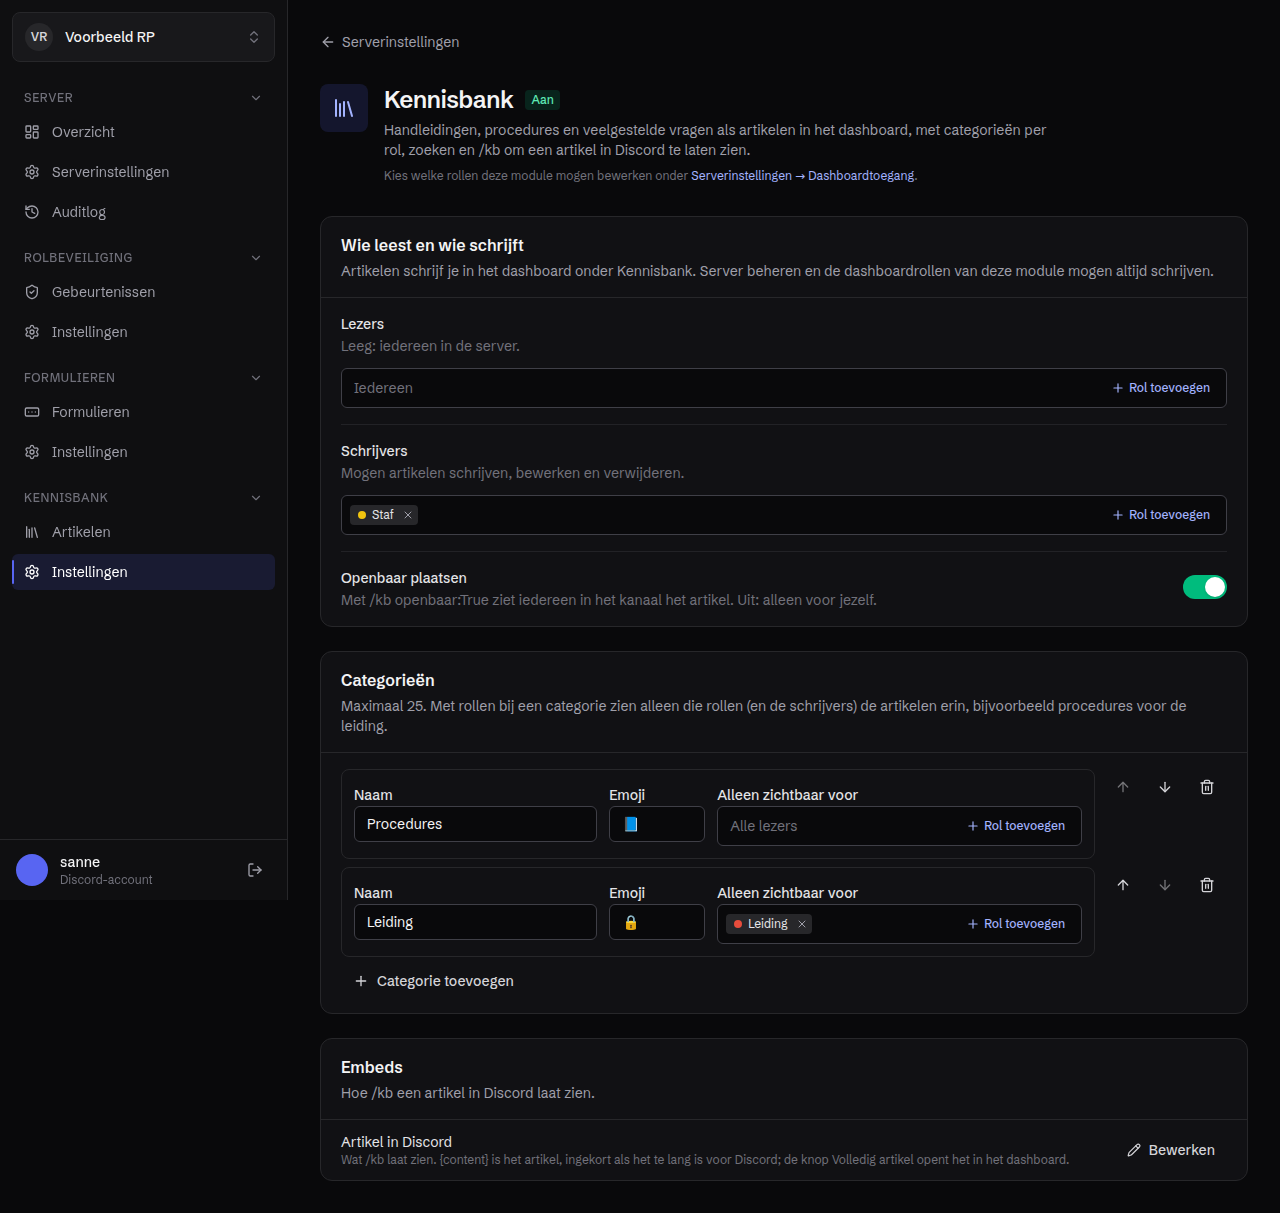Add a role to Schrijvers
1280x1213 pixels.
1161,515
